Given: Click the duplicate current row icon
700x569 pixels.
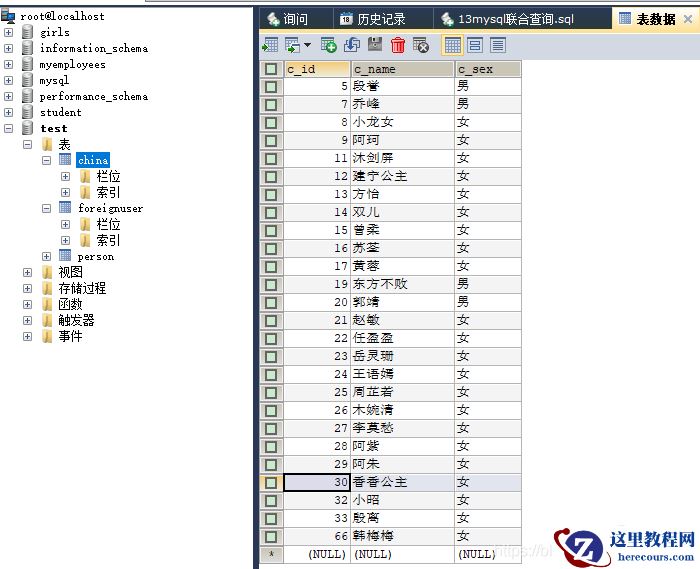Looking at the screenshot, I should (x=352, y=45).
